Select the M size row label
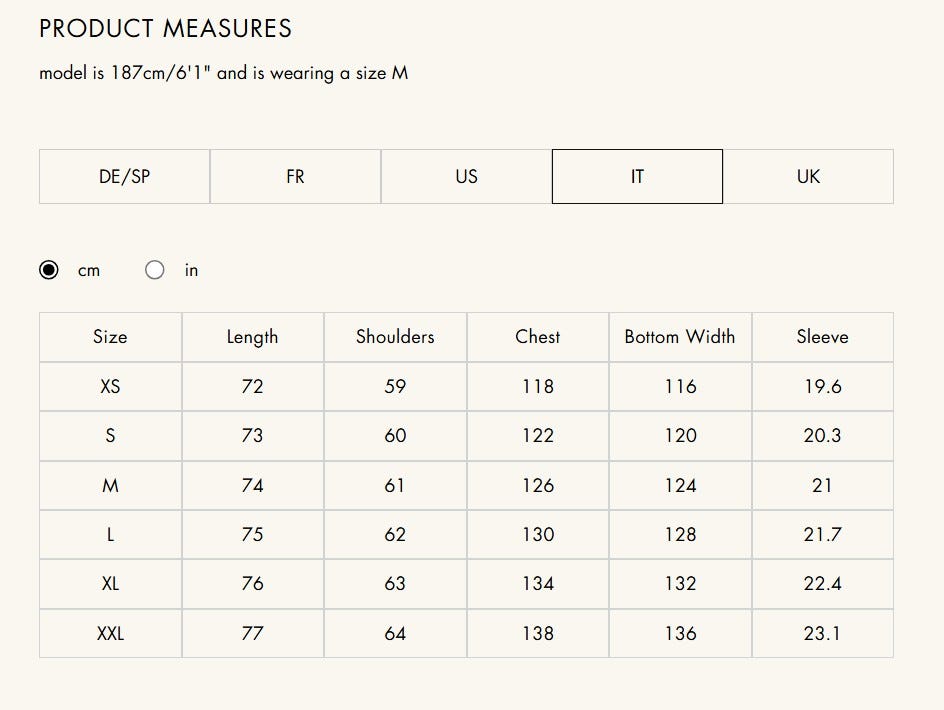 (110, 485)
